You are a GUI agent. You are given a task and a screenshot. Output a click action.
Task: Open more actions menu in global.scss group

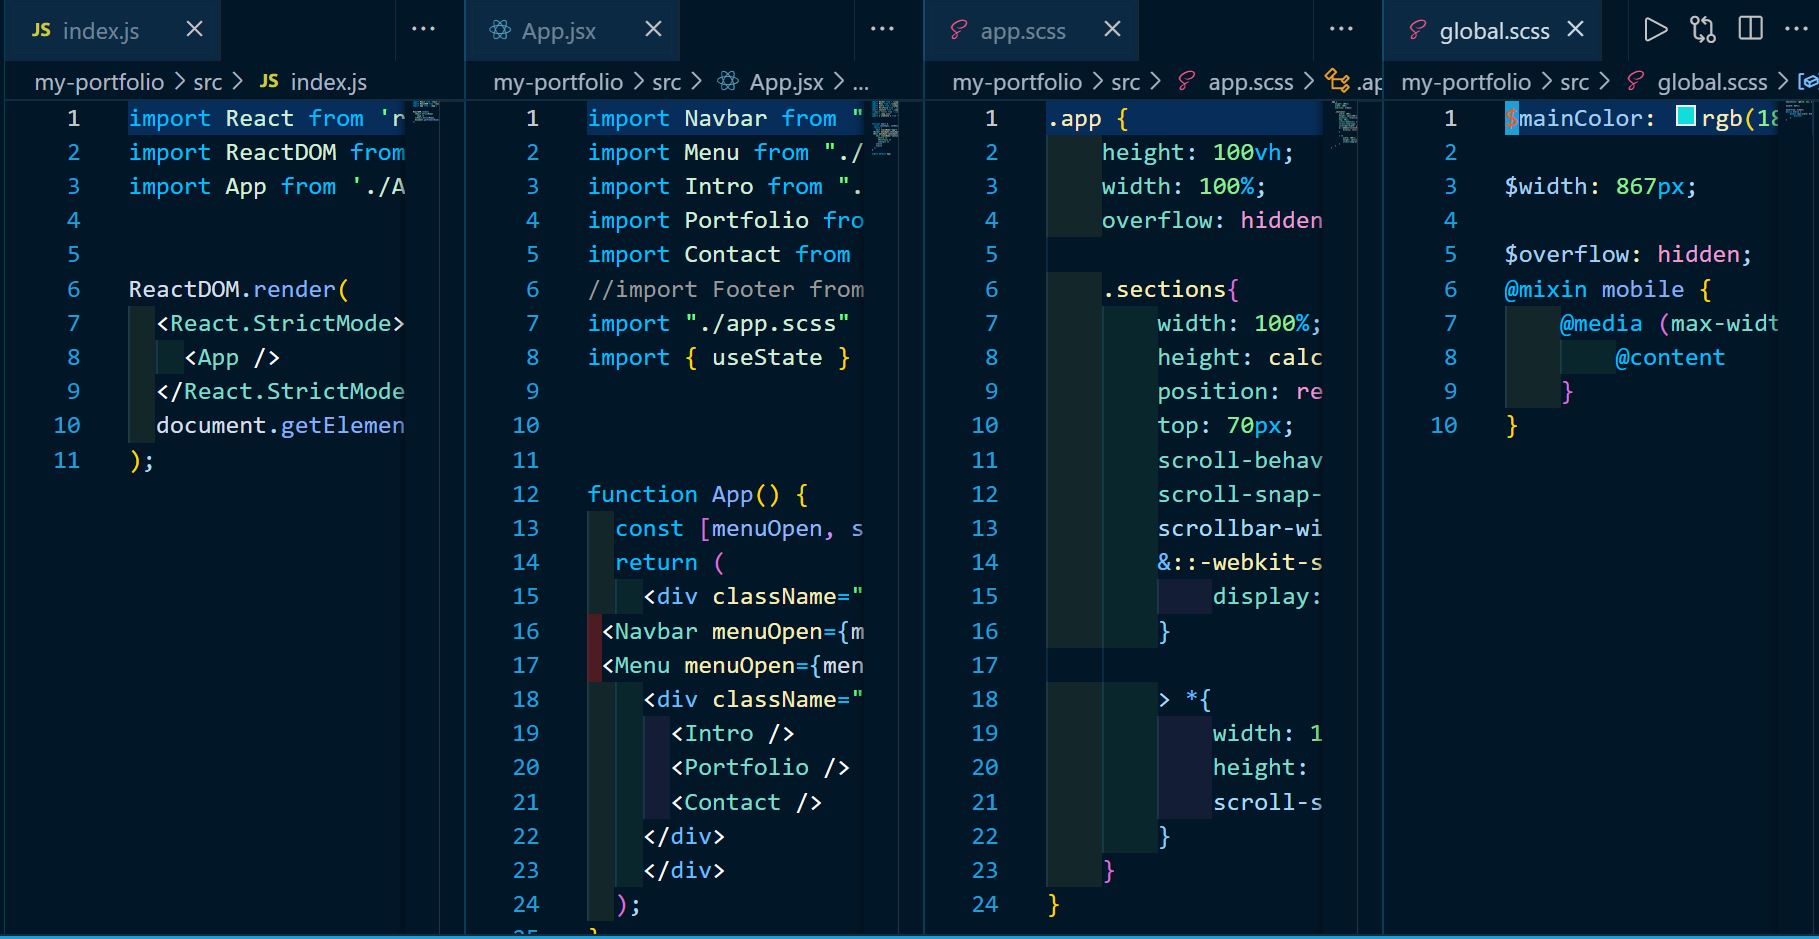coord(1796,29)
